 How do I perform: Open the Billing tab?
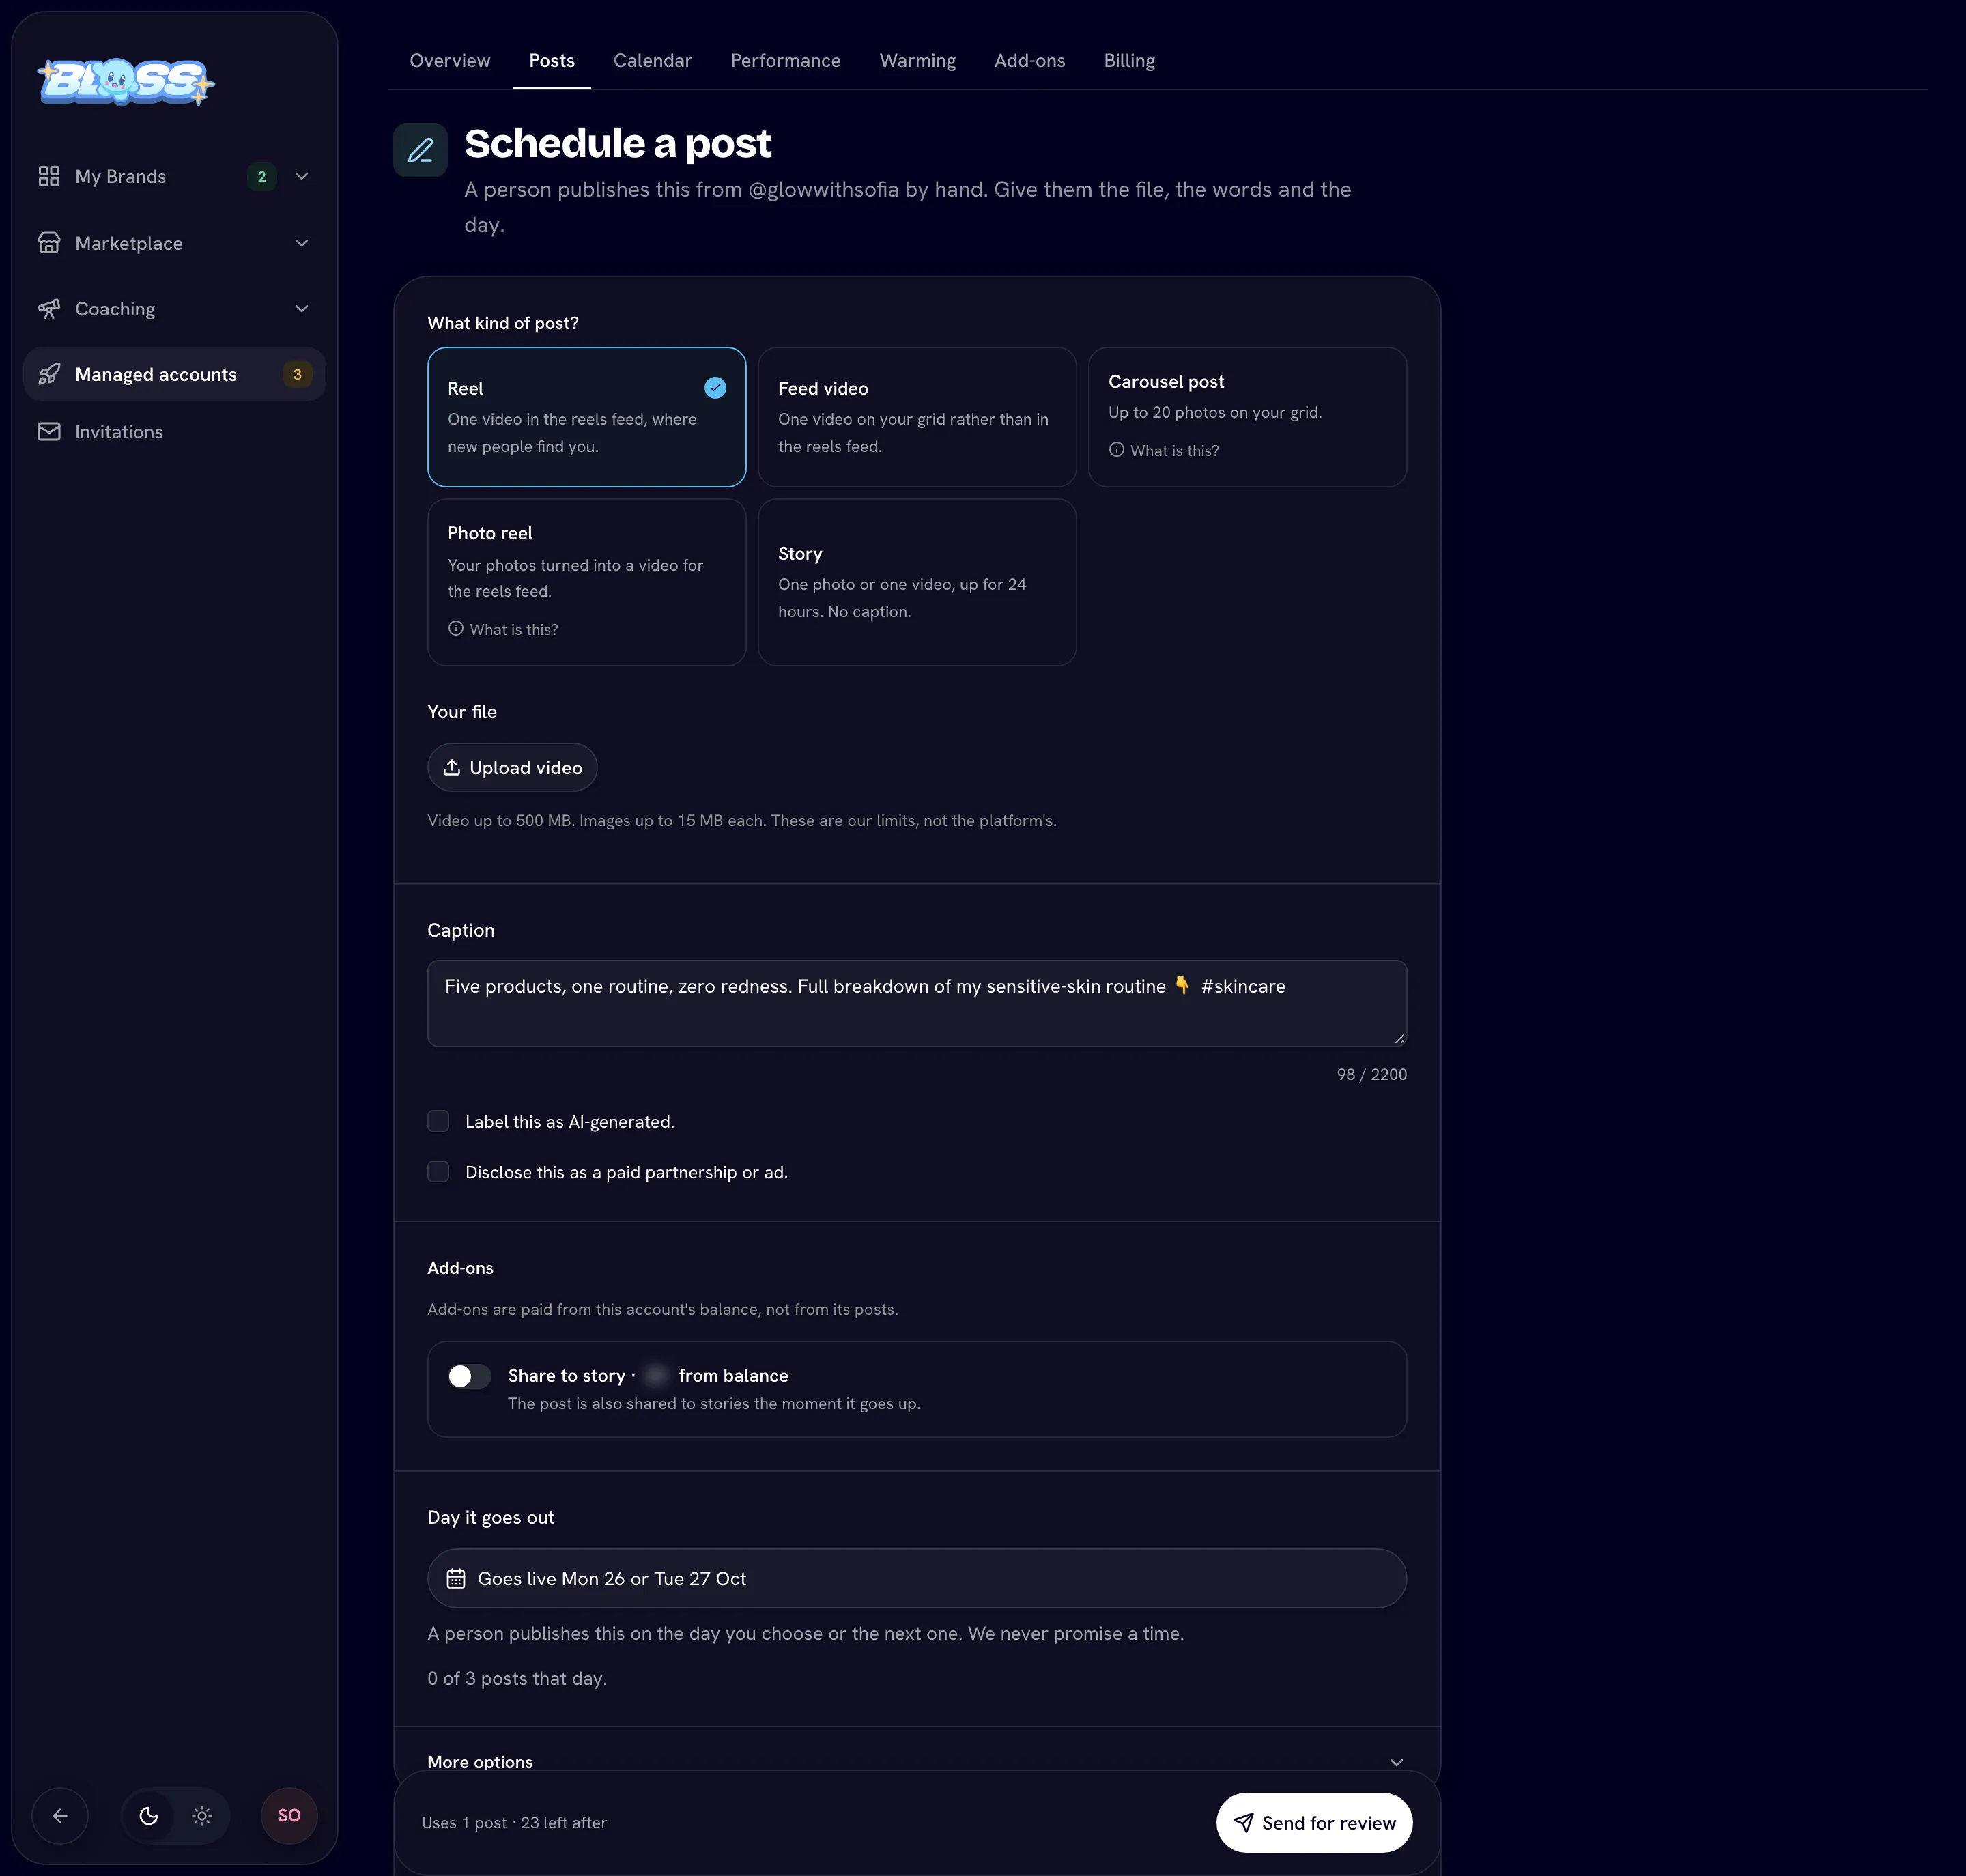point(1130,61)
